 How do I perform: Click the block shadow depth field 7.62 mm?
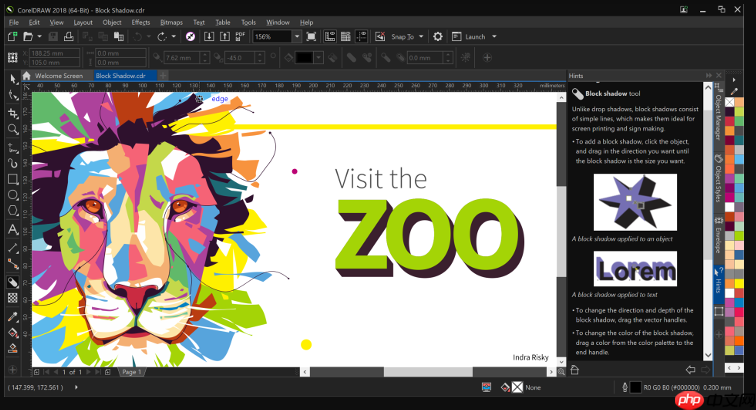click(x=183, y=57)
